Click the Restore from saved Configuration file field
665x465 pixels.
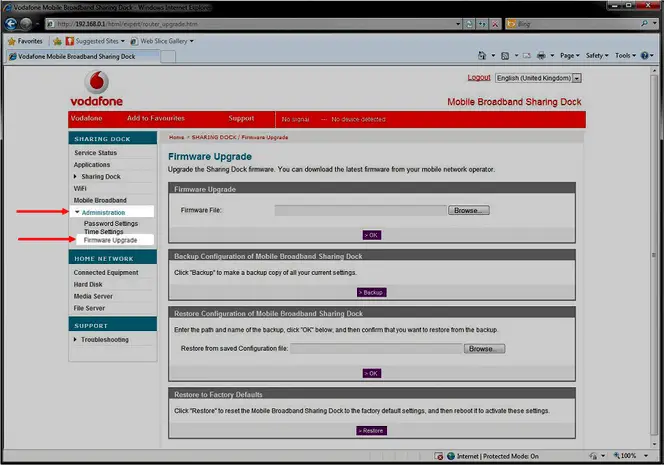376,349
